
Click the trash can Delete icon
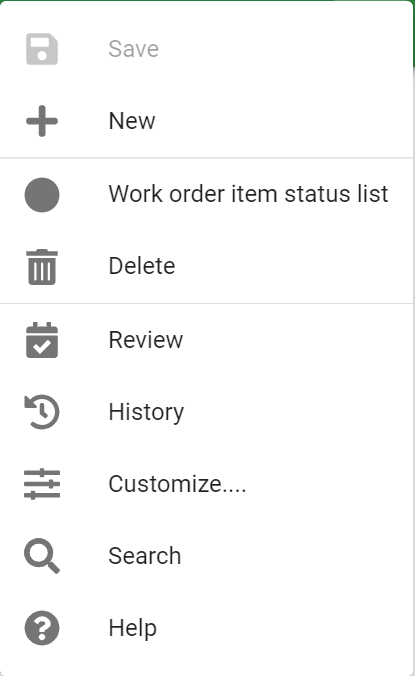pos(42,267)
